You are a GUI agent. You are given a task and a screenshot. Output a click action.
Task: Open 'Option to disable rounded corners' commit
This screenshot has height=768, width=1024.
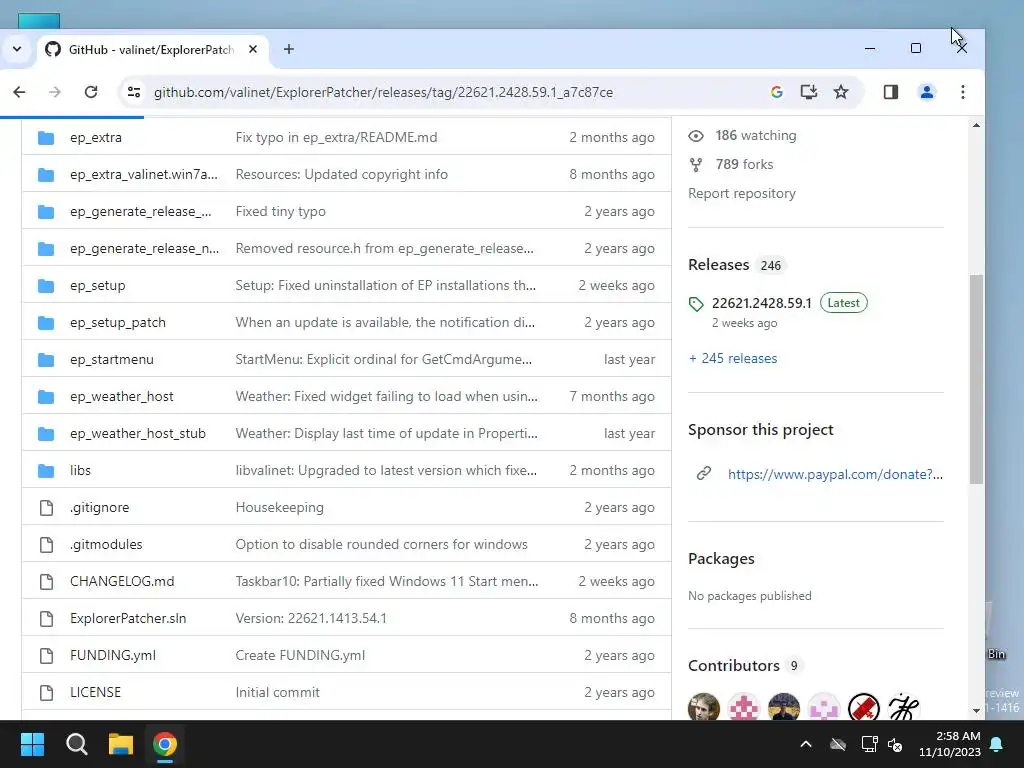(381, 545)
